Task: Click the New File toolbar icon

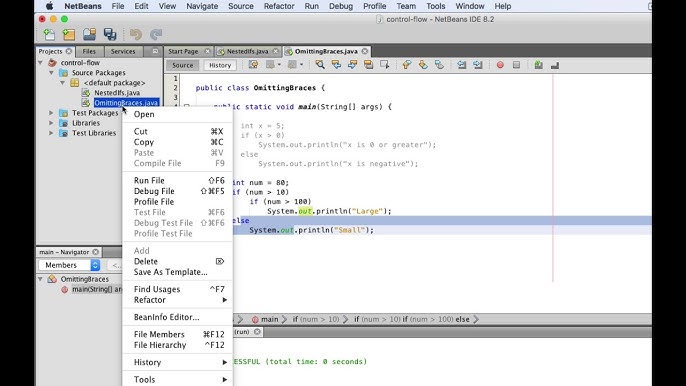Action: click(x=49, y=34)
